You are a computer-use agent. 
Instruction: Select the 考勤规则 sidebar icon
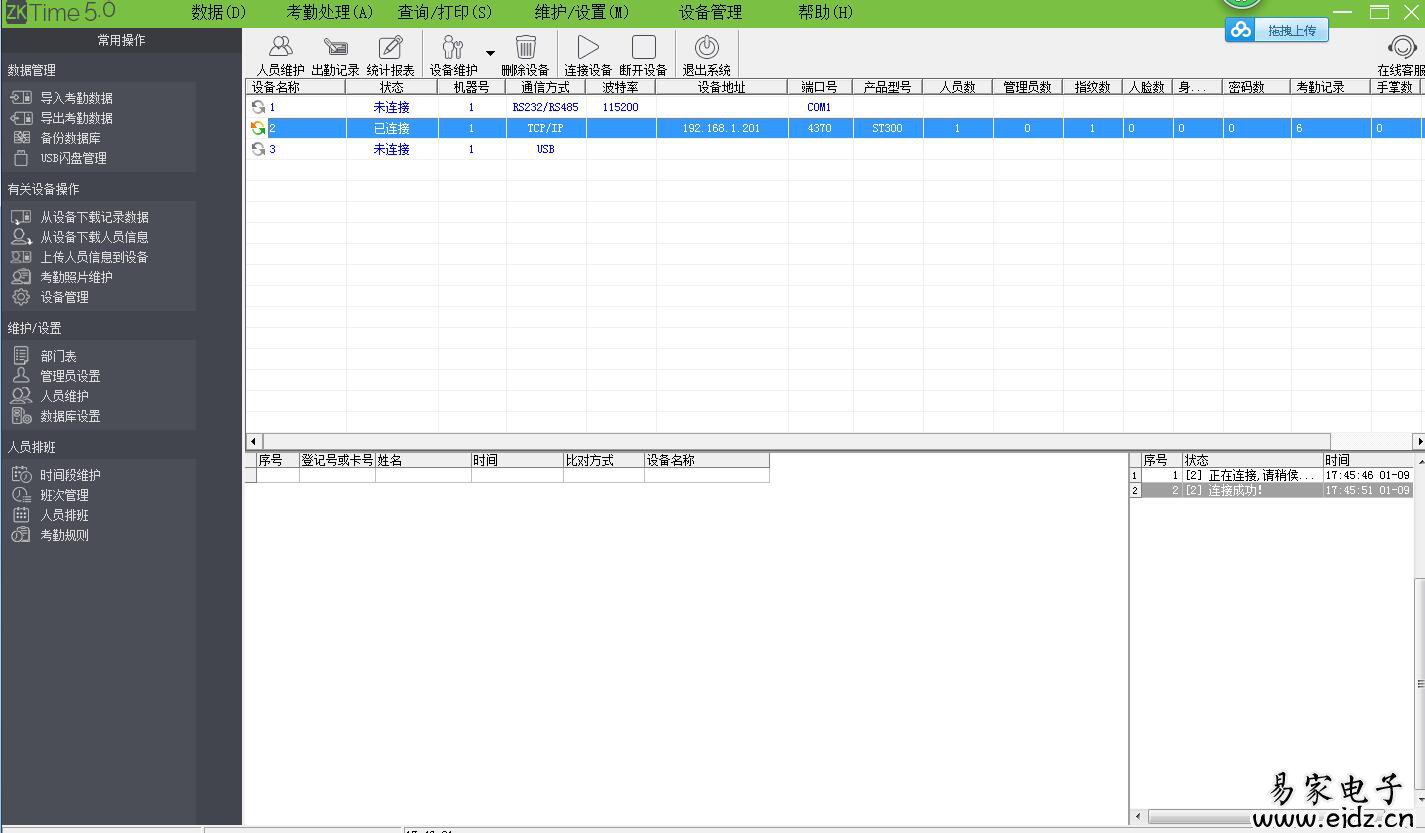(21, 535)
